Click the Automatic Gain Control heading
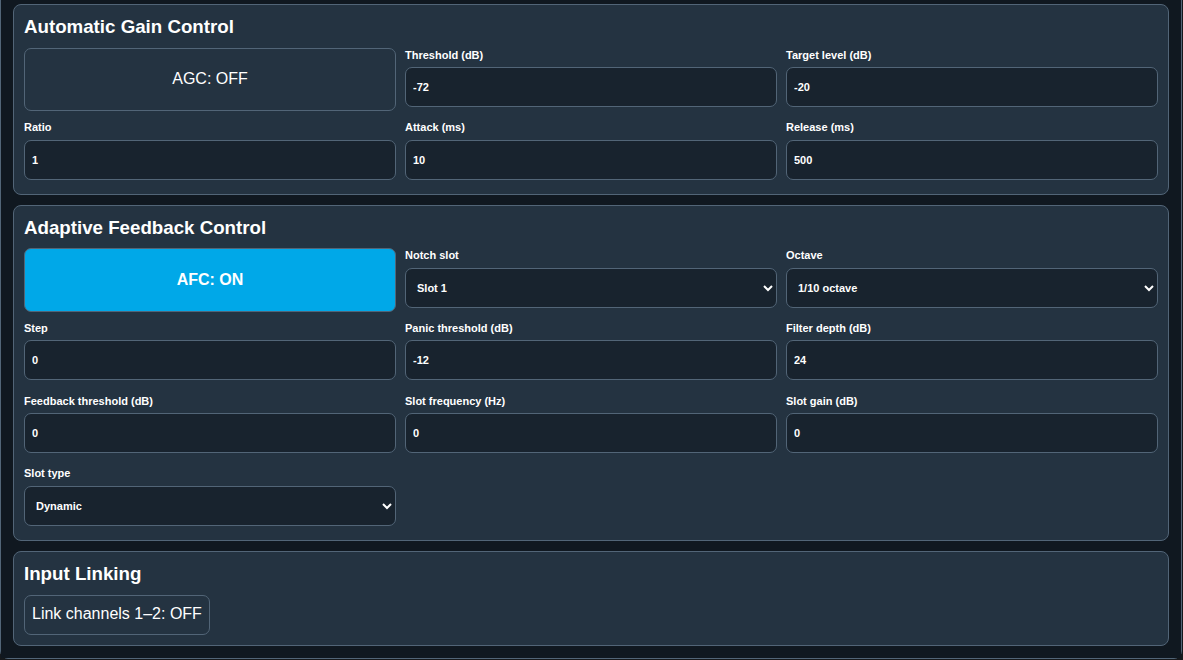Screen dimensions: 1183x660 pyautogui.click(x=129, y=26)
